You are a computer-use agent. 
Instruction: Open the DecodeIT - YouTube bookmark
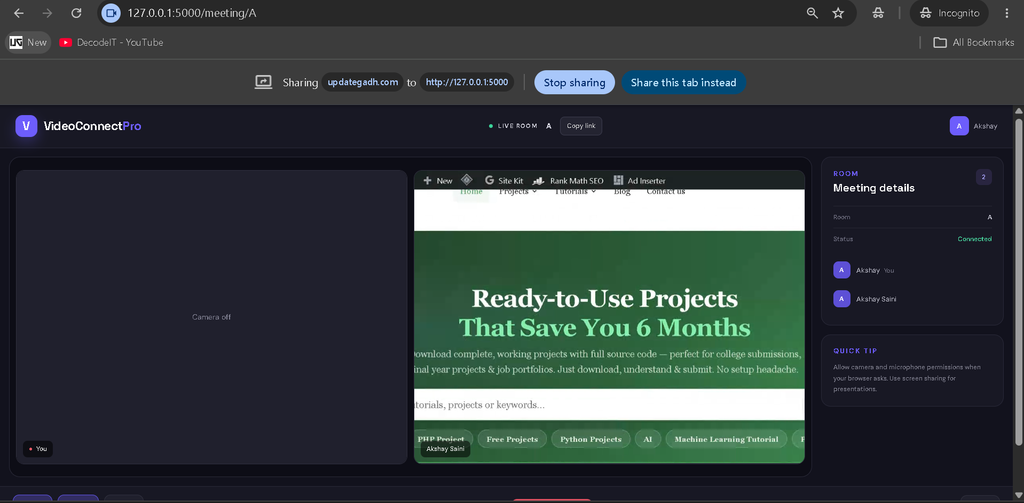click(x=111, y=42)
